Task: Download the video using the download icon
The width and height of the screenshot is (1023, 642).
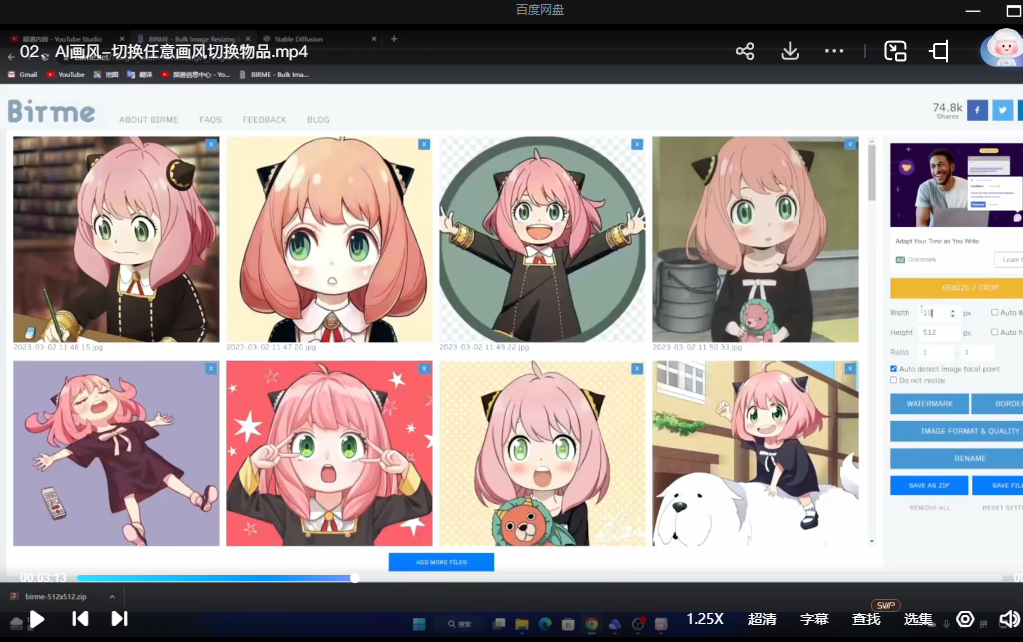Action: point(790,51)
